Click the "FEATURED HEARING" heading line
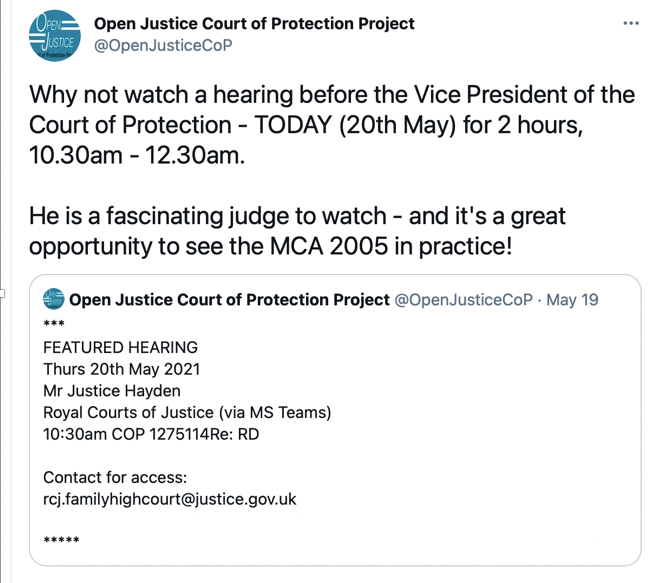 pyautogui.click(x=120, y=348)
